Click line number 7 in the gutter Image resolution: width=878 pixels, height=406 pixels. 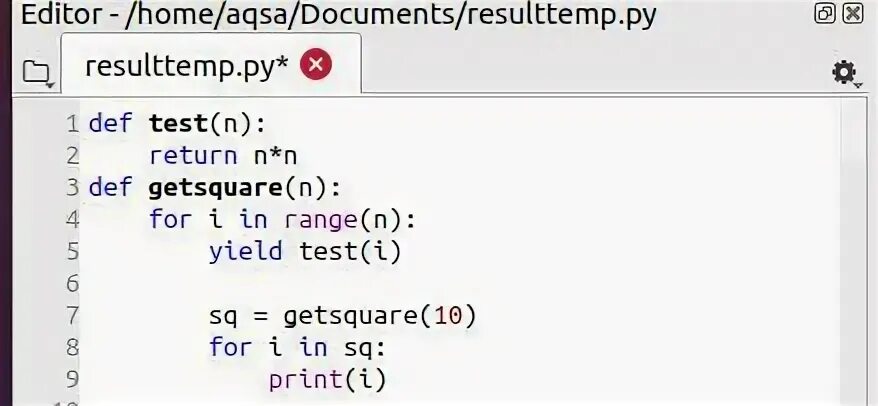[x=72, y=316]
